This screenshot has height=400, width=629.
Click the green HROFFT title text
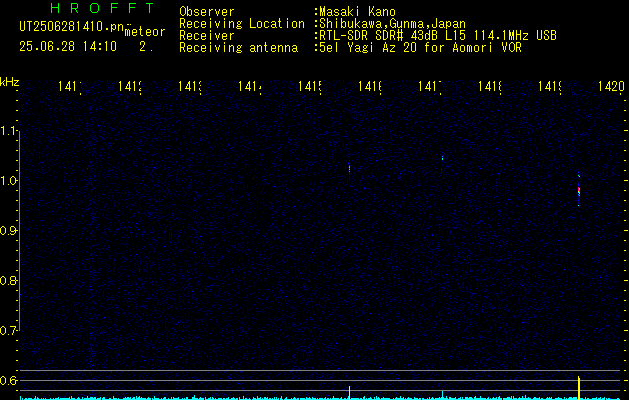103,8
